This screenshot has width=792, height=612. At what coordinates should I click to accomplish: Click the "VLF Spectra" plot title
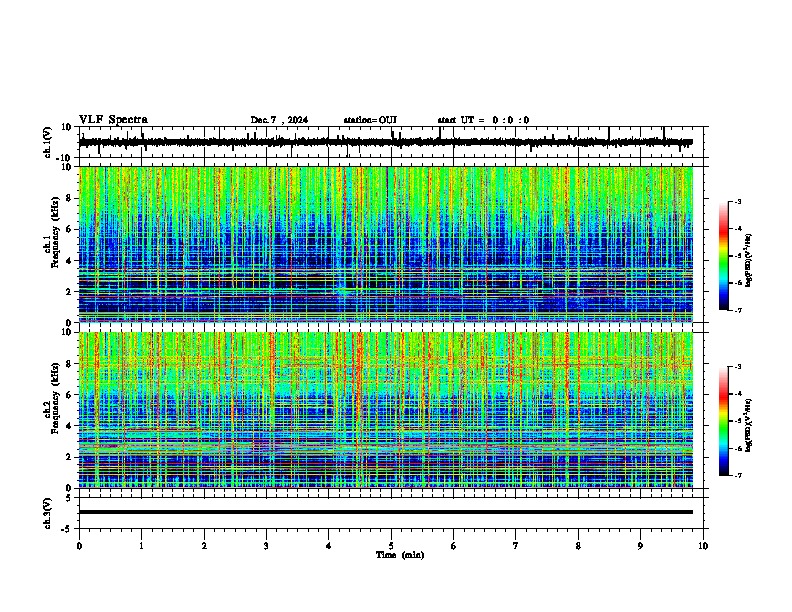113,120
